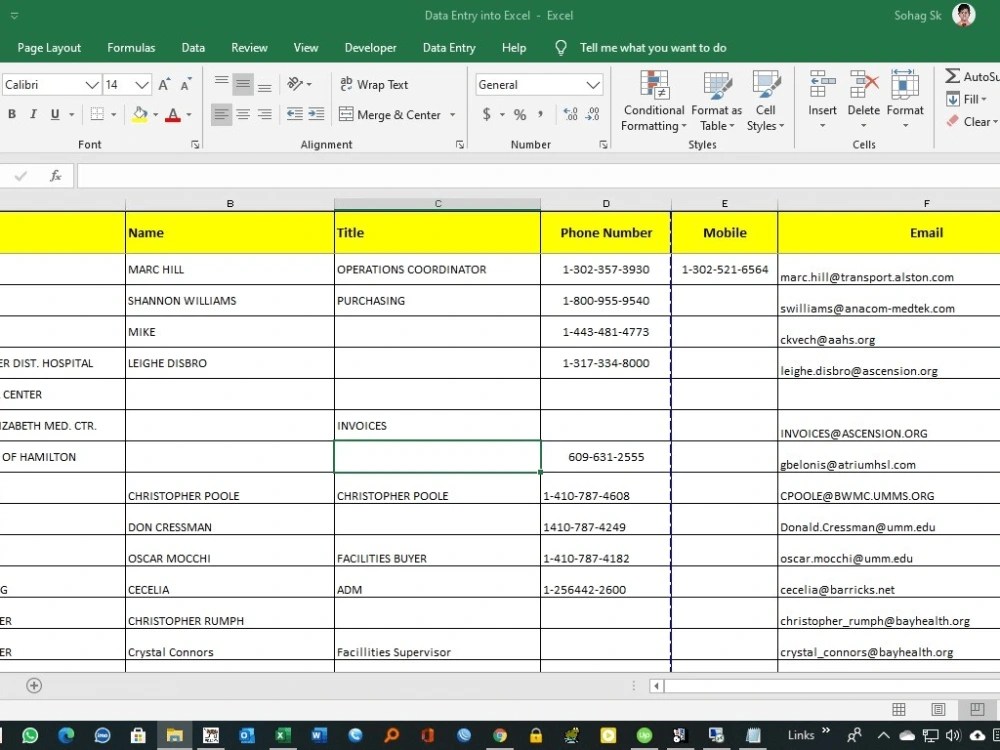Click the Orientation text angle icon
1000x750 pixels.
pyautogui.click(x=295, y=84)
